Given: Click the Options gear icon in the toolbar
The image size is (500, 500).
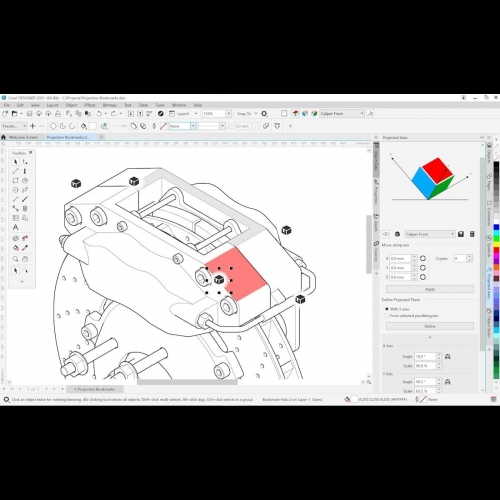Looking at the screenshot, I should [x=264, y=114].
